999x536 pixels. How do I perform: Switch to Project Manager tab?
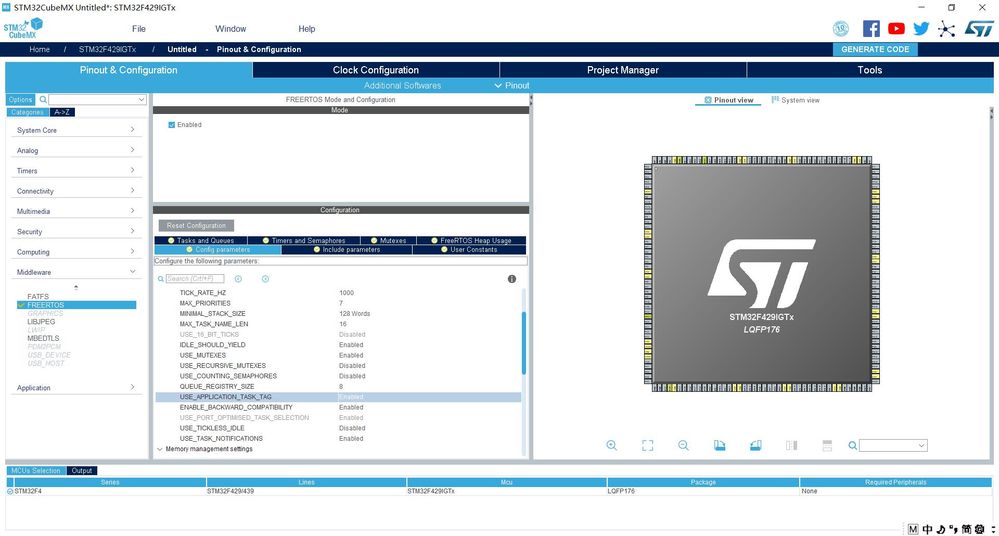coord(622,70)
